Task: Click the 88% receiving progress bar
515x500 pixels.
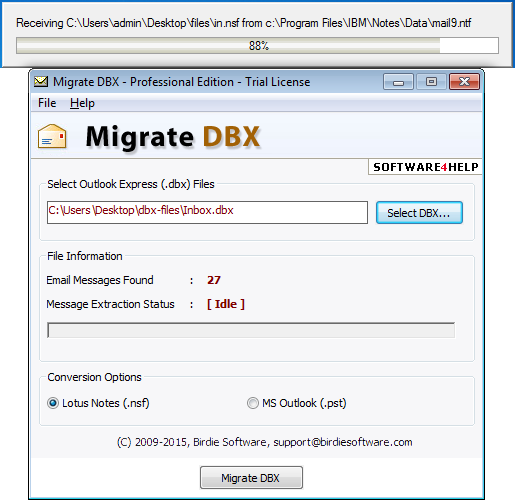Action: pos(257,46)
